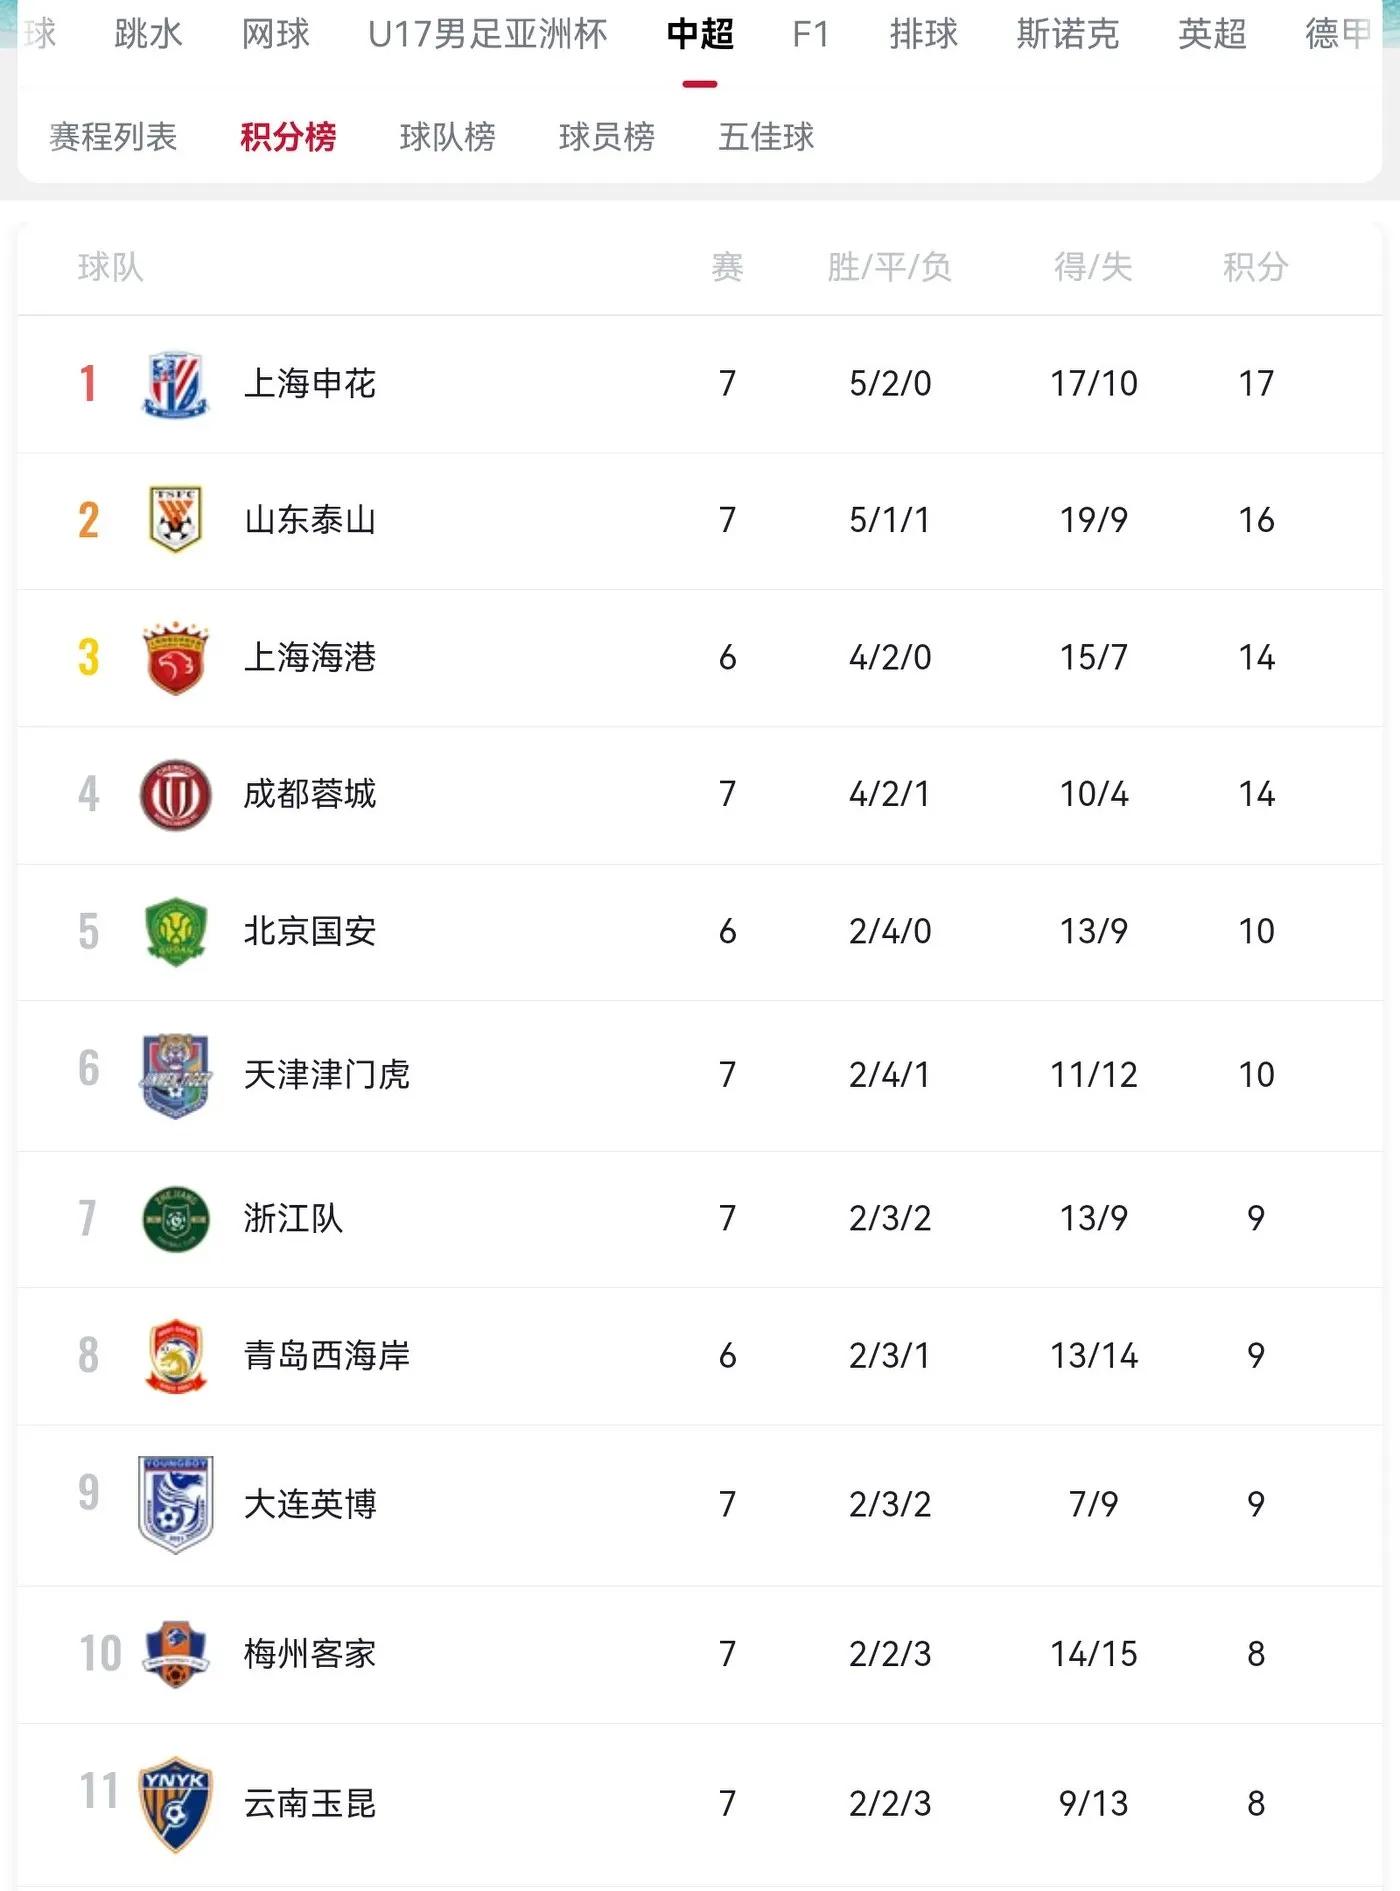Open the 英超 league category
The height and width of the screenshot is (1891, 1400).
(x=1212, y=35)
